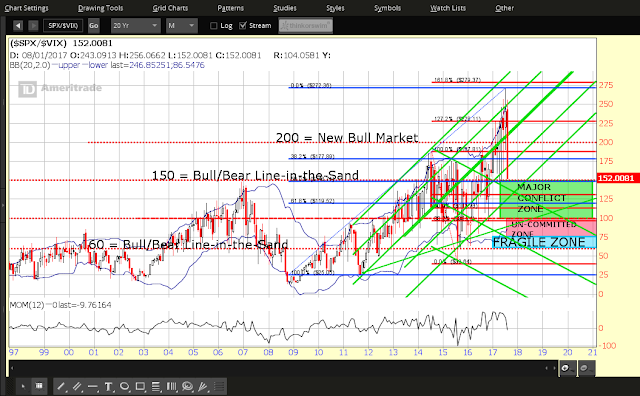Open the Other menu
640x396 pixels.
pos(504,8)
